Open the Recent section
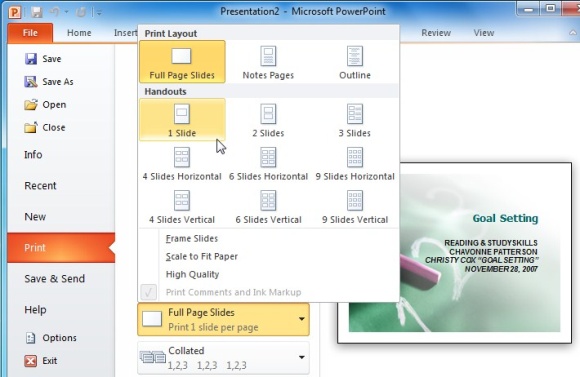 click(61, 186)
